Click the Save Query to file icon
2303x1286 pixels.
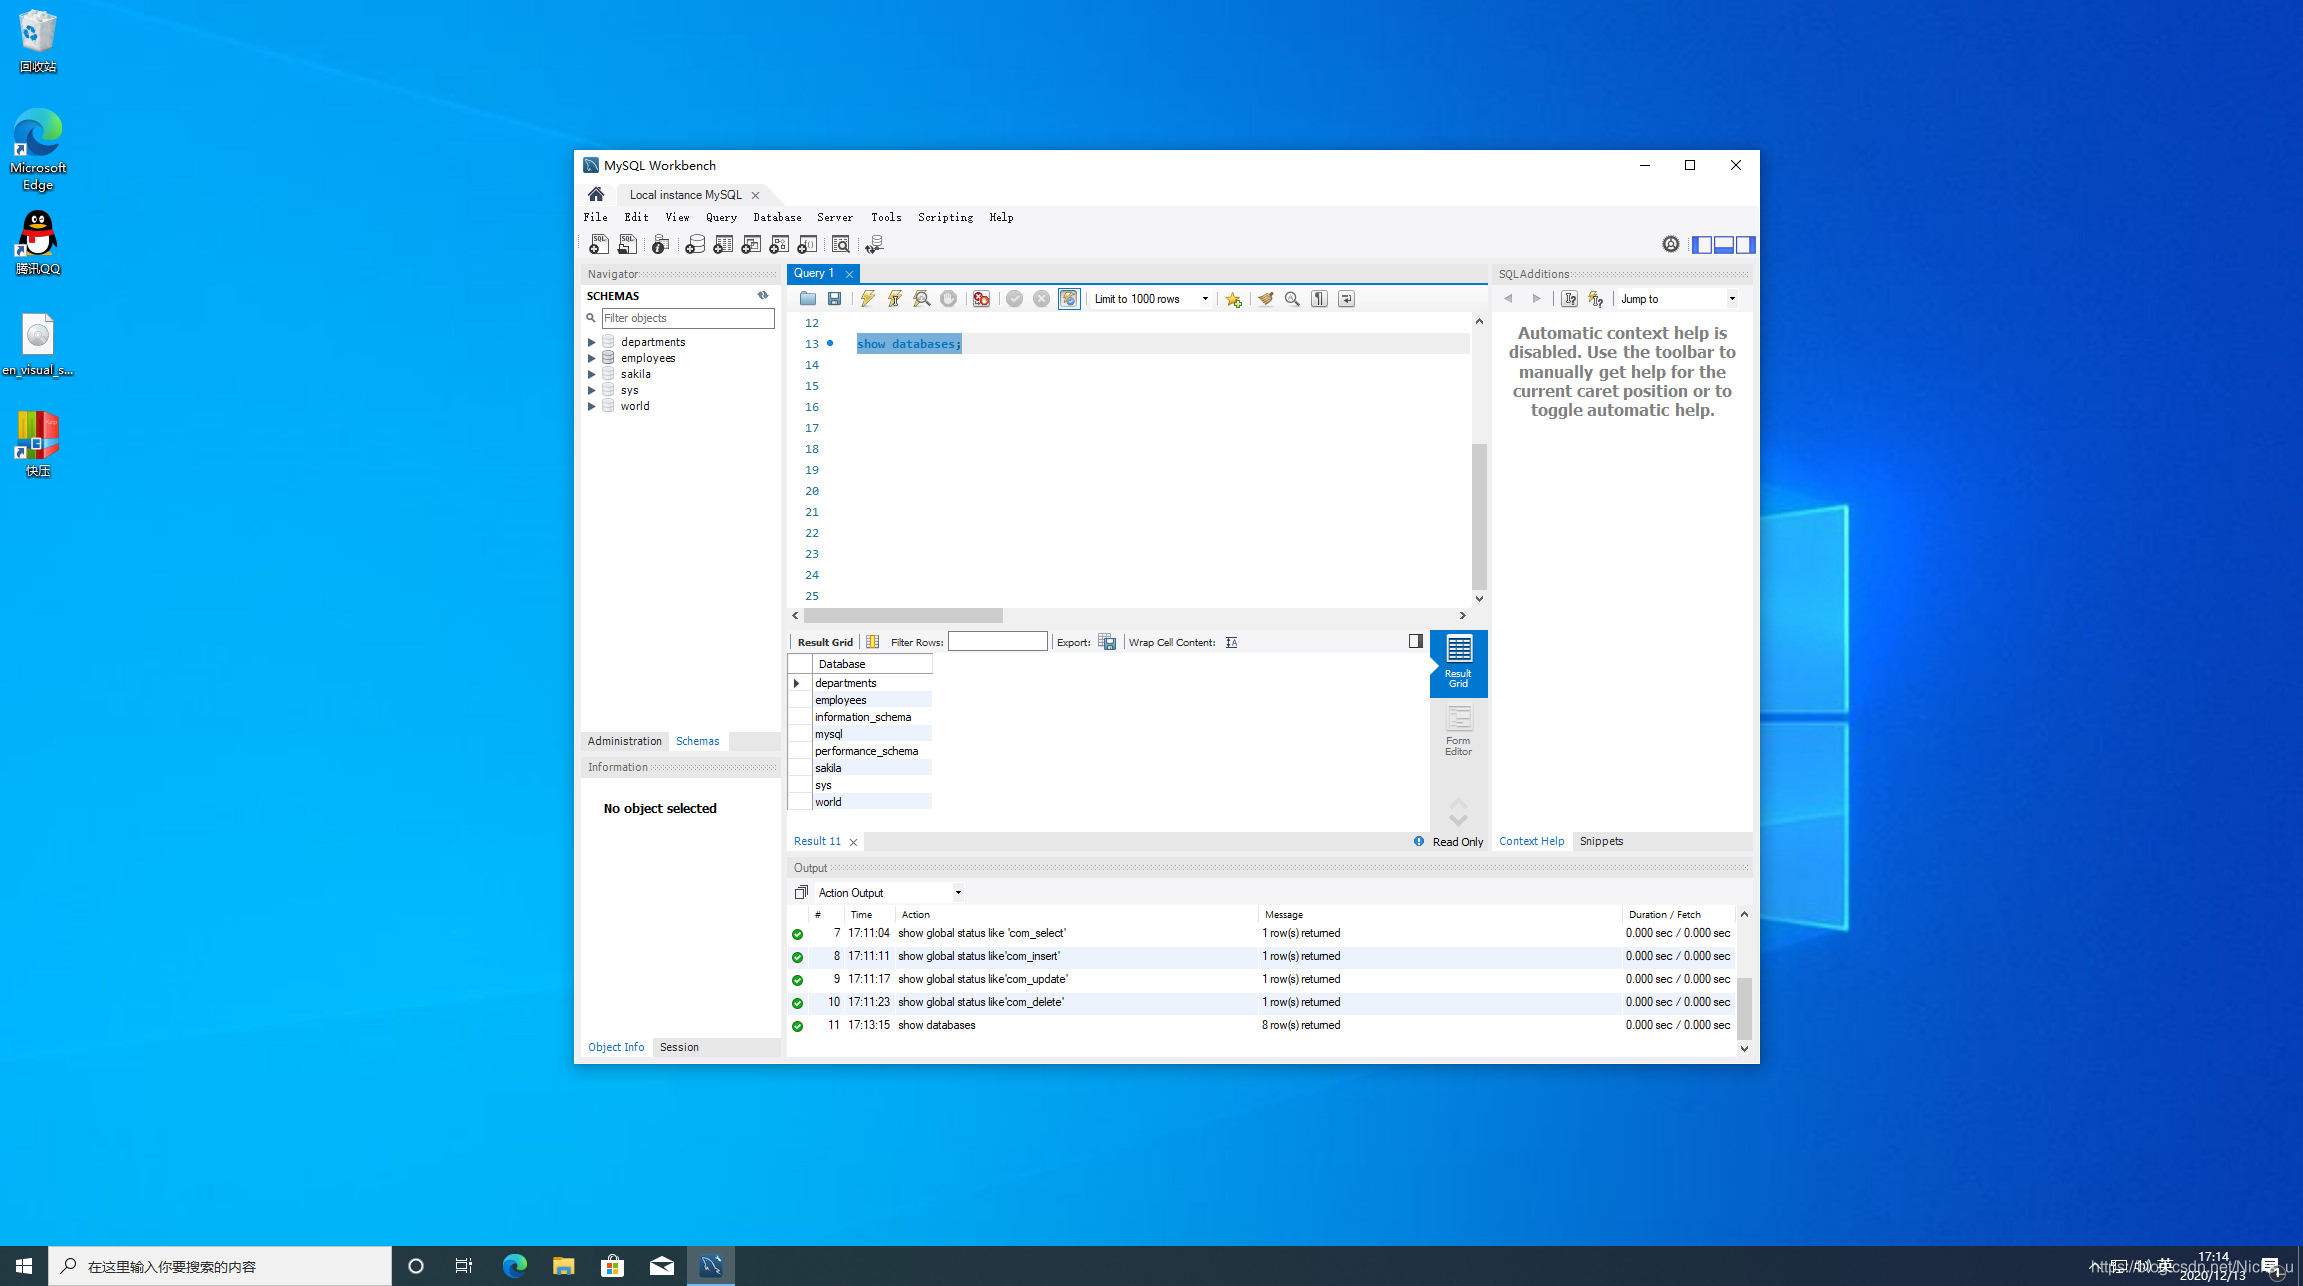(834, 299)
